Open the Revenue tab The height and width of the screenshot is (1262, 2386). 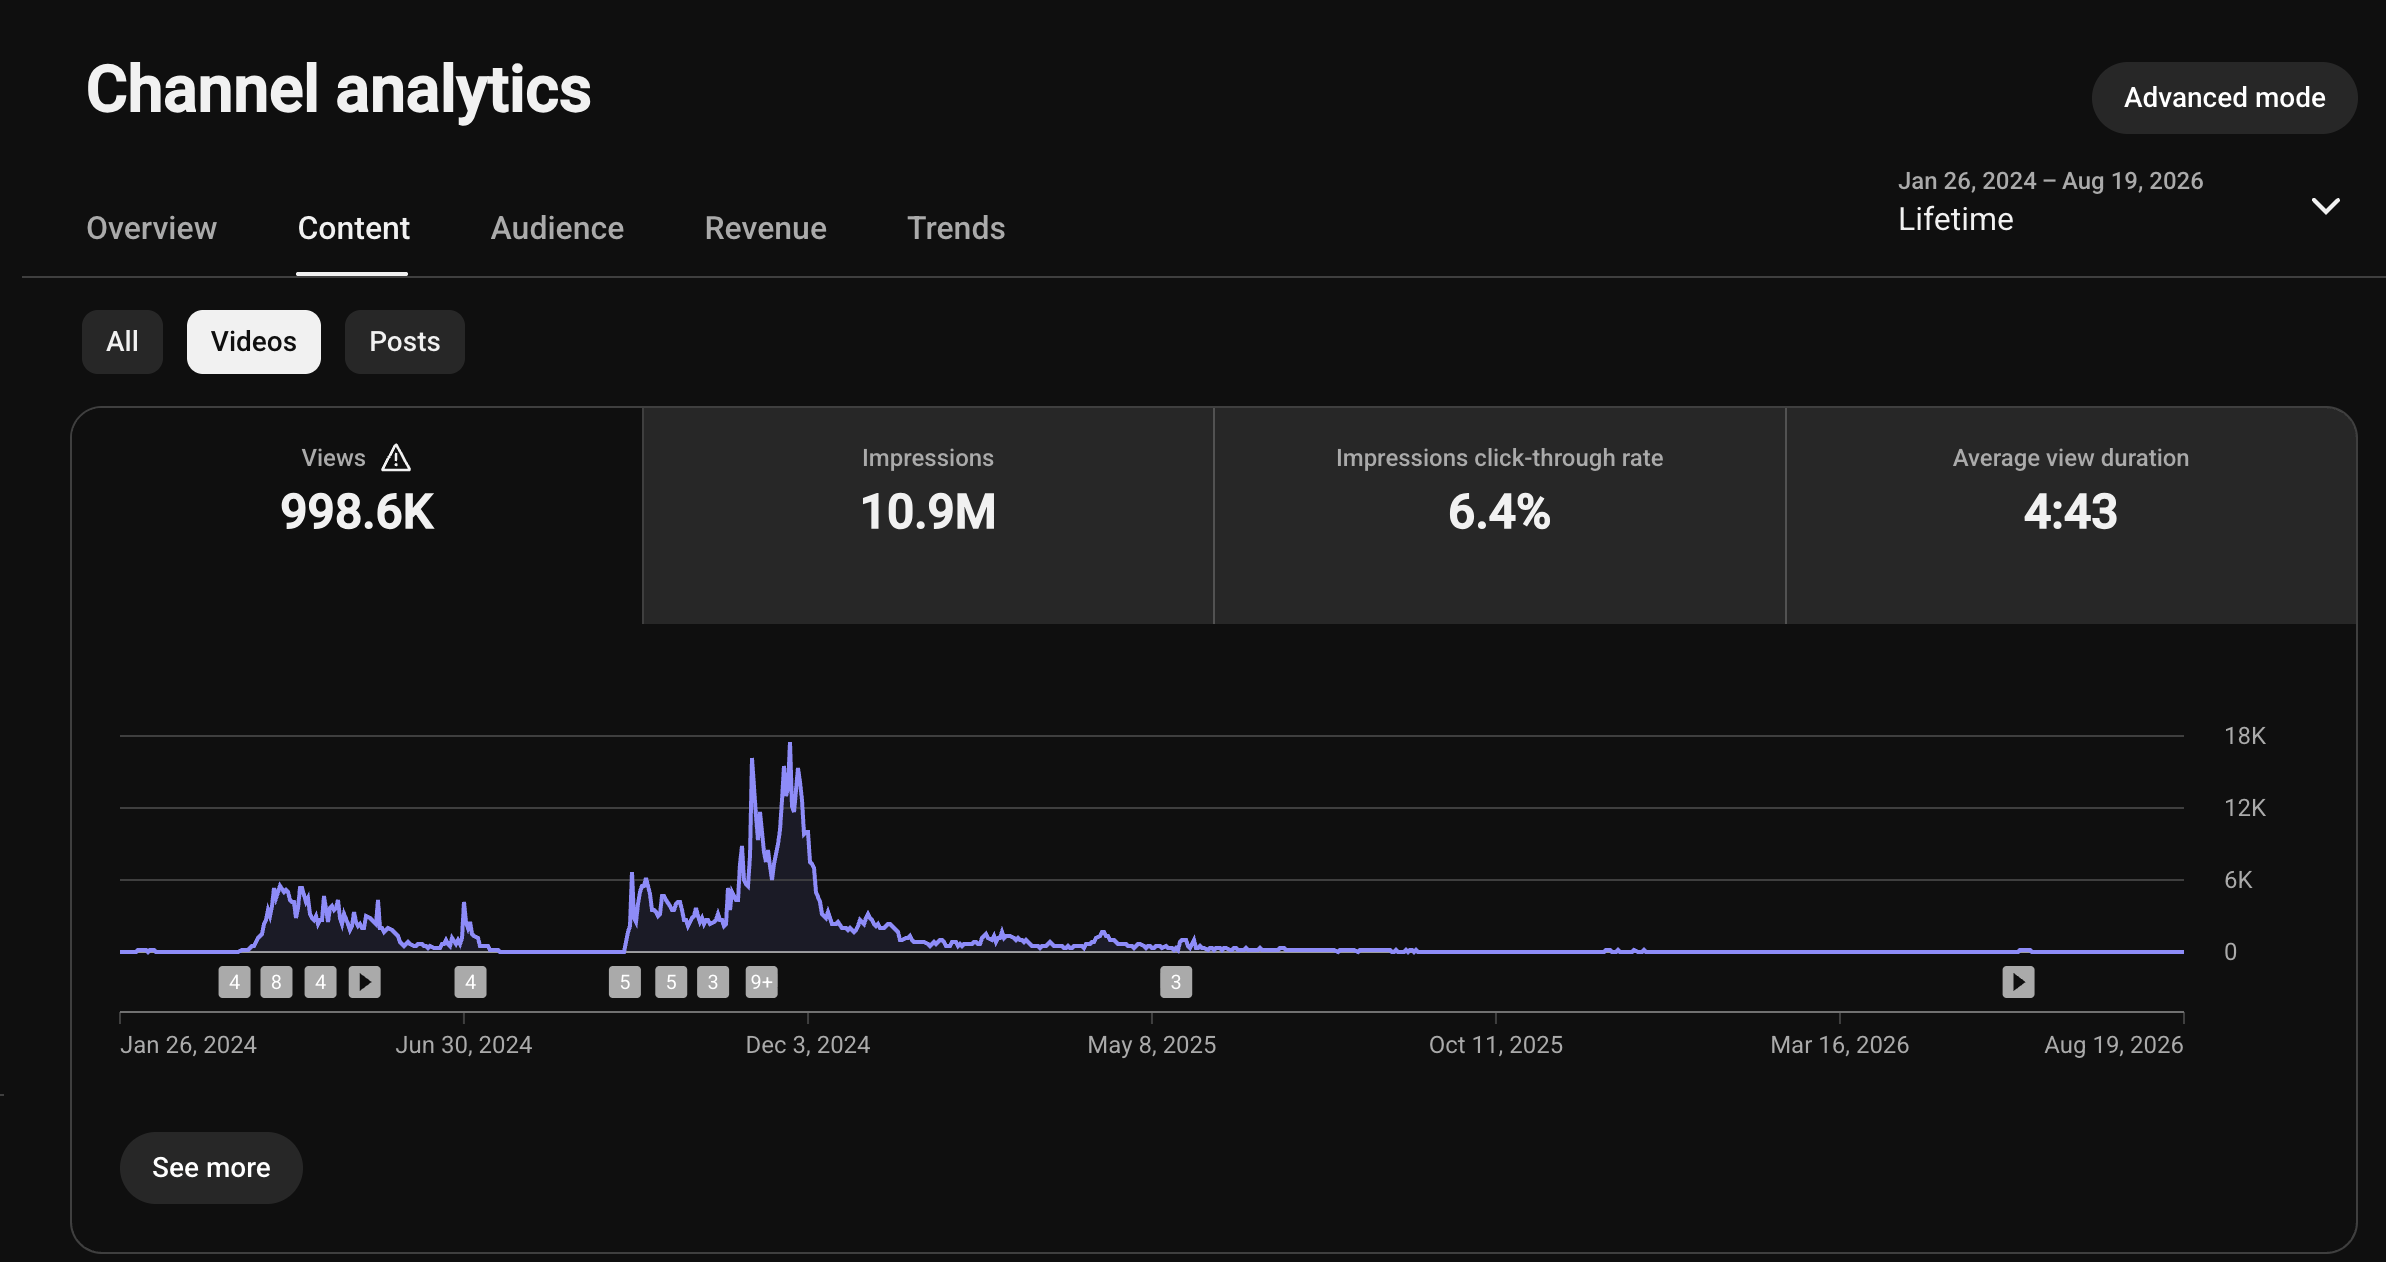765,228
